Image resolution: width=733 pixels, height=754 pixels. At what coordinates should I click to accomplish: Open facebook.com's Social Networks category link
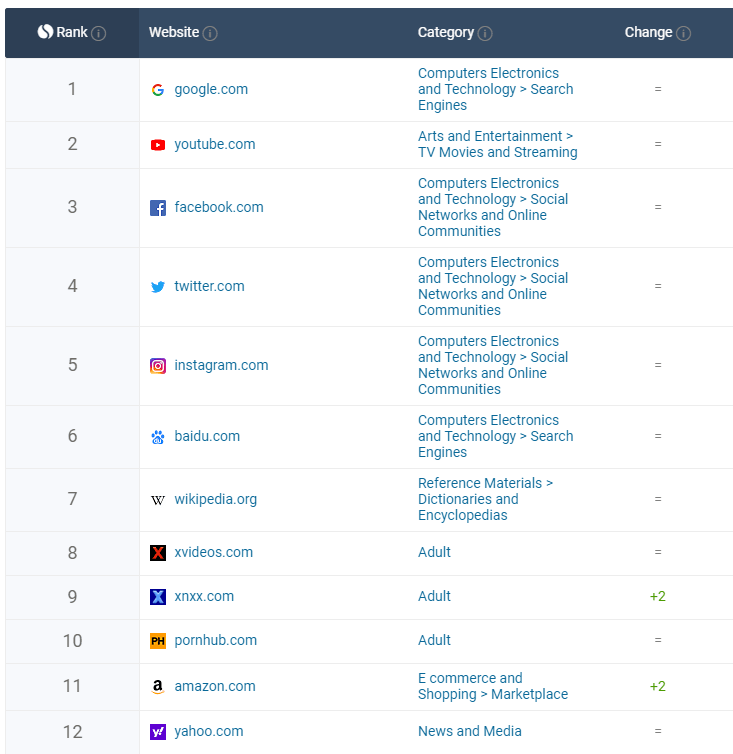coord(493,207)
